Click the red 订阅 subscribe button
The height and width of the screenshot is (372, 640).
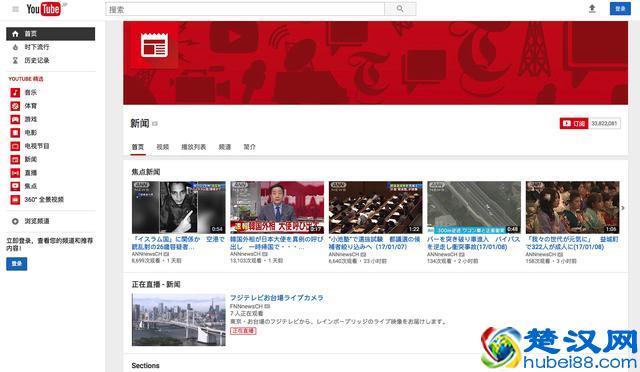(x=574, y=123)
